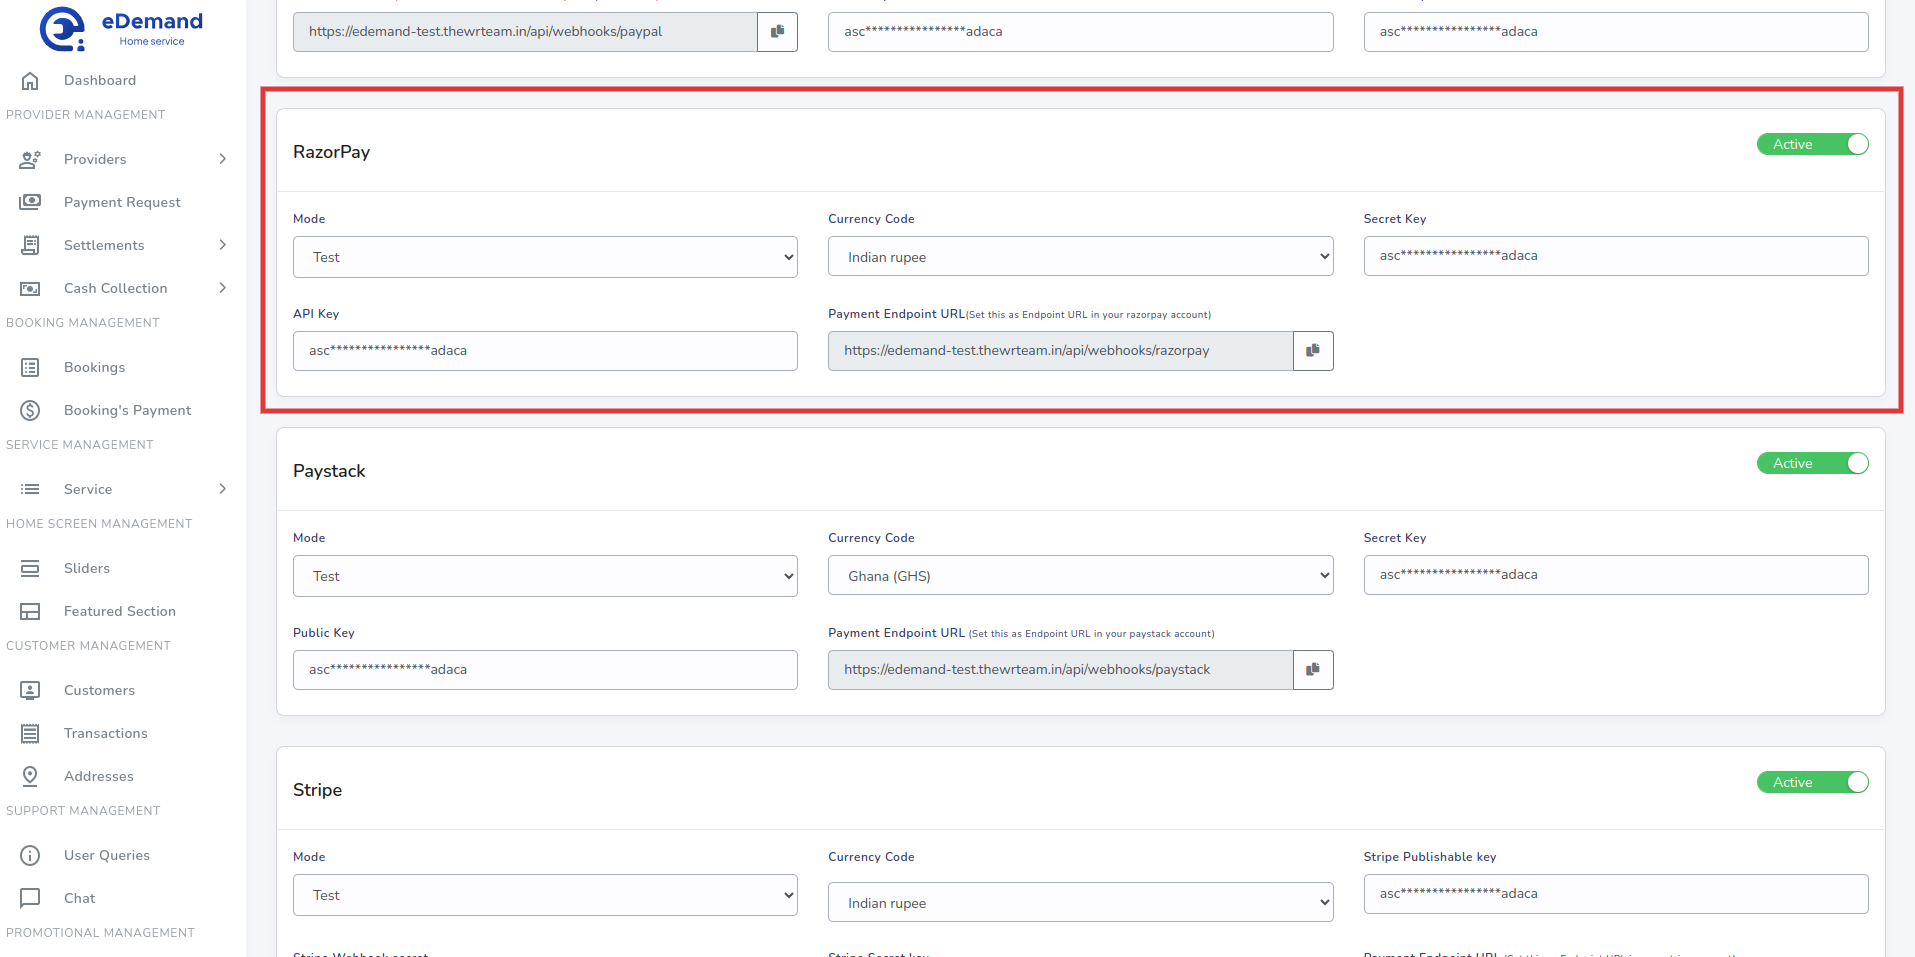Click the eDemand logo icon
The image size is (1915, 957).
(62, 29)
